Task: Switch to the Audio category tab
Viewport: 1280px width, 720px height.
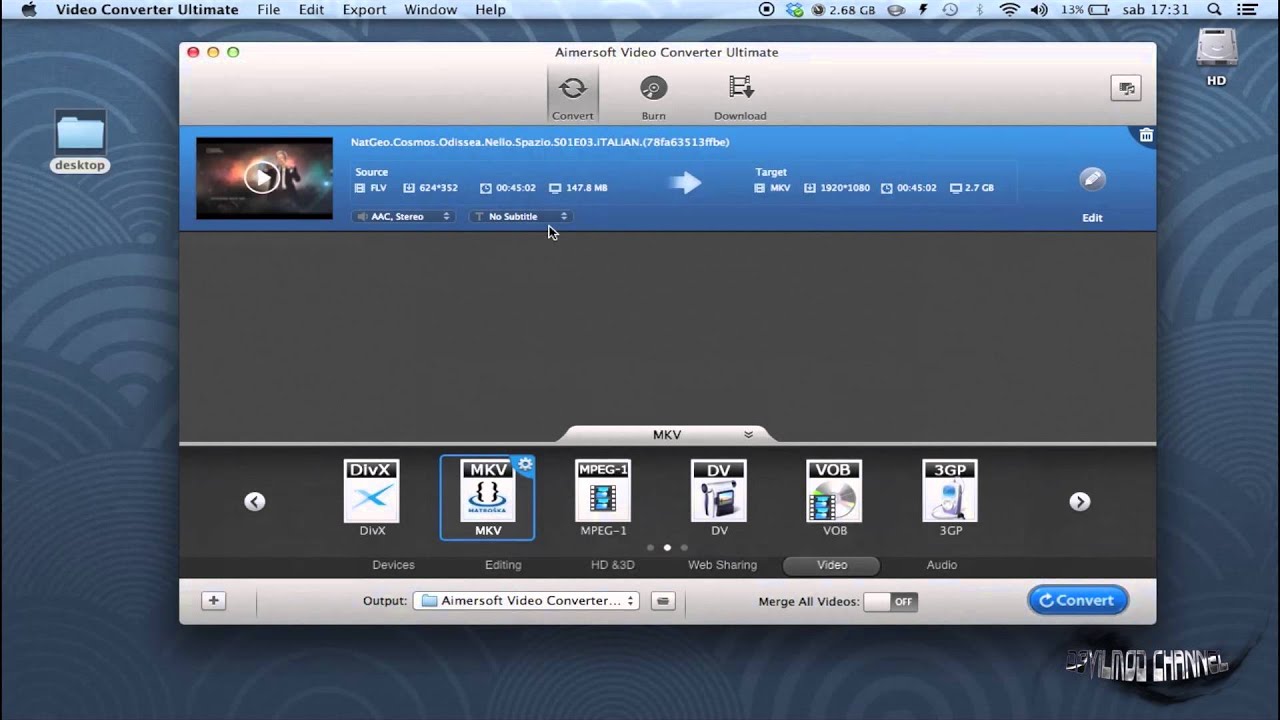Action: point(942,565)
